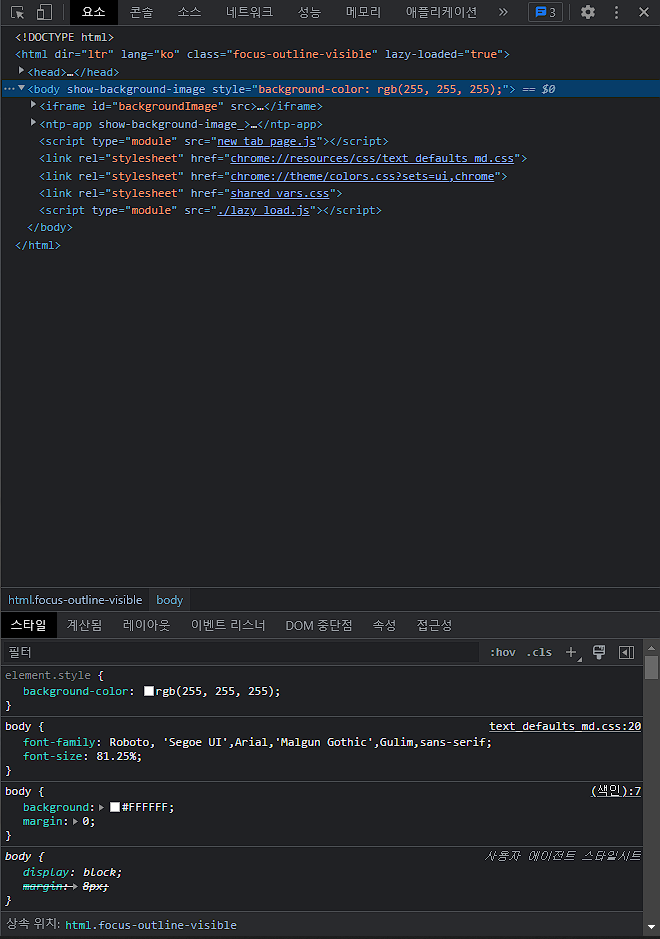Screen dimensions: 660x939
Task: Open the 속성 pane tab
Action: 384,625
